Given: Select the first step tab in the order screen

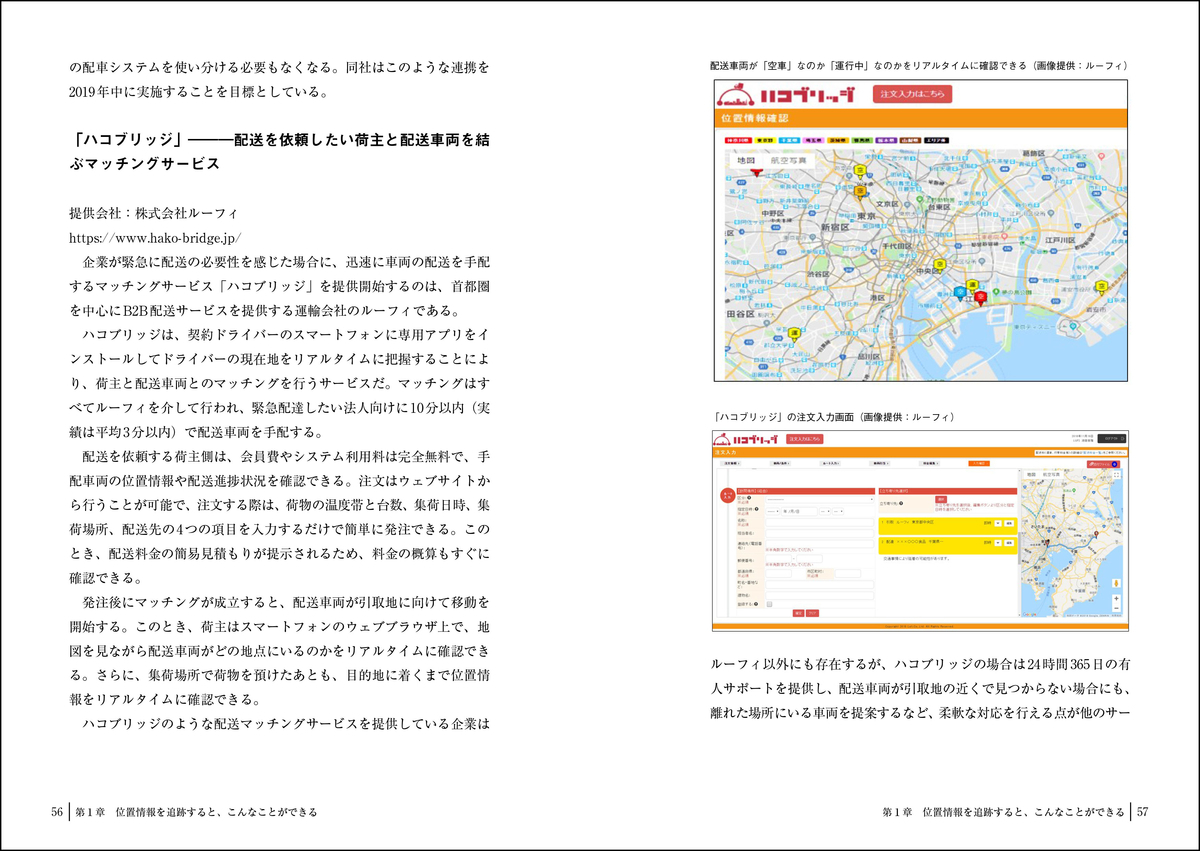Looking at the screenshot, I should pos(731,463).
